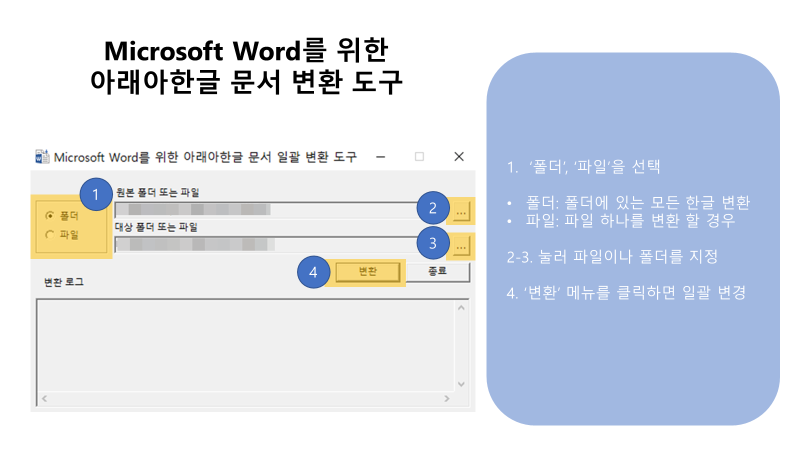The width and height of the screenshot is (800, 450).
Task: Click the 원본 폴더 또는 파일 label
Action: tap(158, 192)
